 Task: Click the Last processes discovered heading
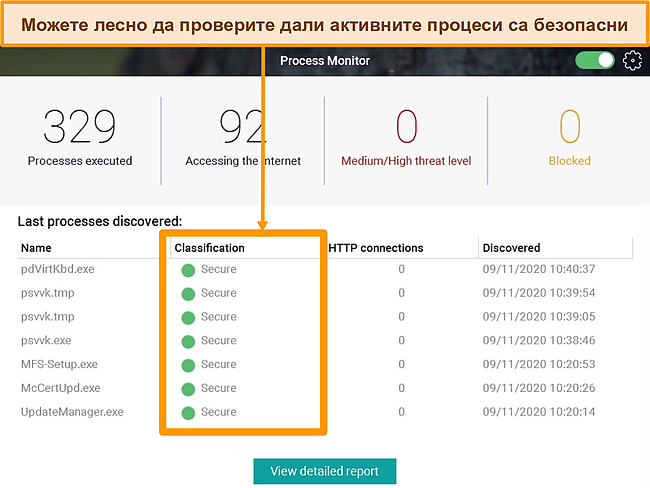click(x=100, y=221)
